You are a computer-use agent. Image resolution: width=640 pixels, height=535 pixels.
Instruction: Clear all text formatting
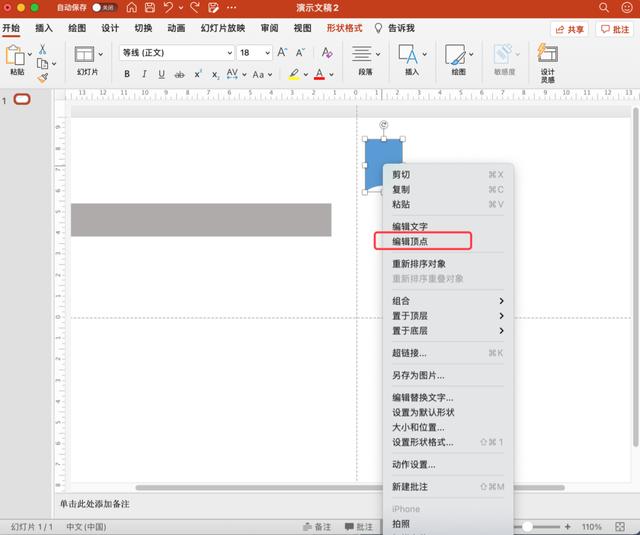(327, 52)
